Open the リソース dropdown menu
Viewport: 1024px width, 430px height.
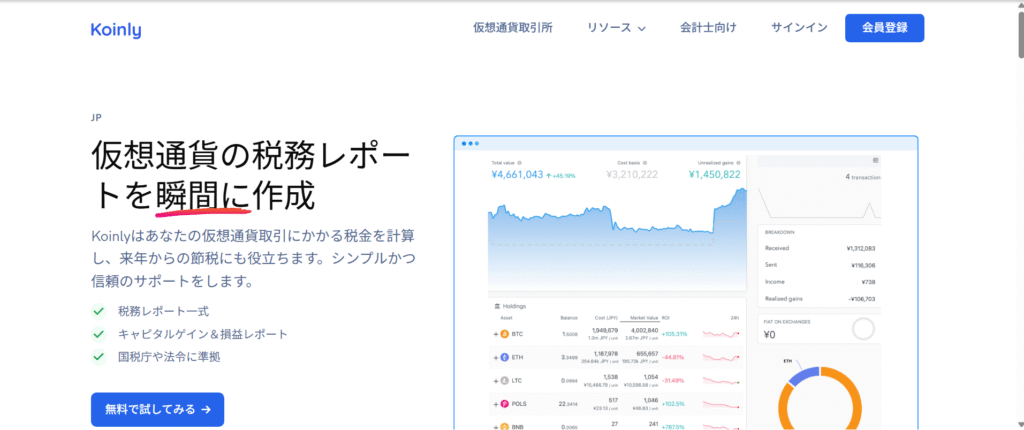(x=616, y=28)
